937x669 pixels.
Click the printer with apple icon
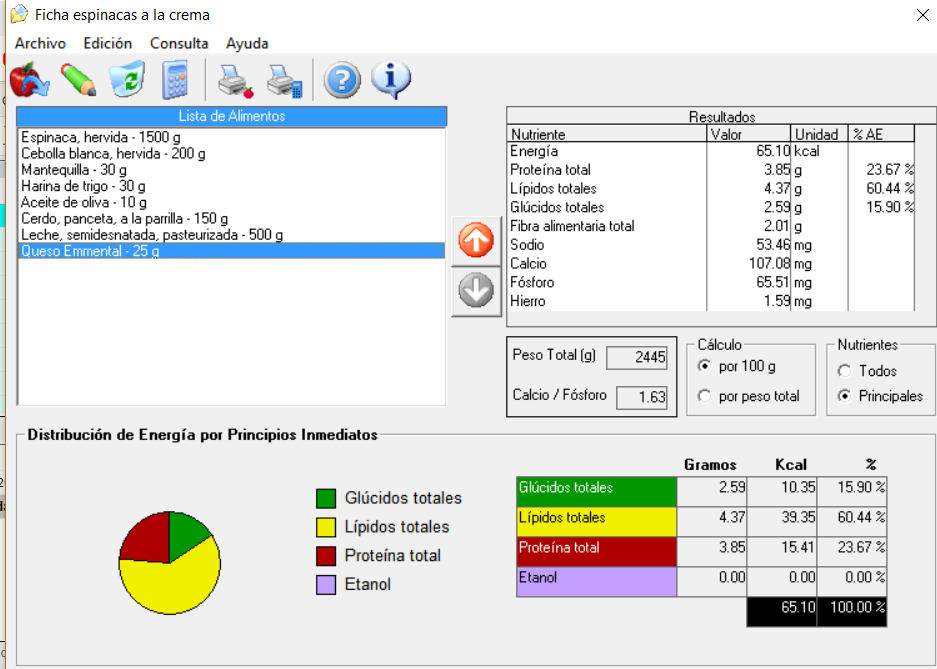coord(236,79)
